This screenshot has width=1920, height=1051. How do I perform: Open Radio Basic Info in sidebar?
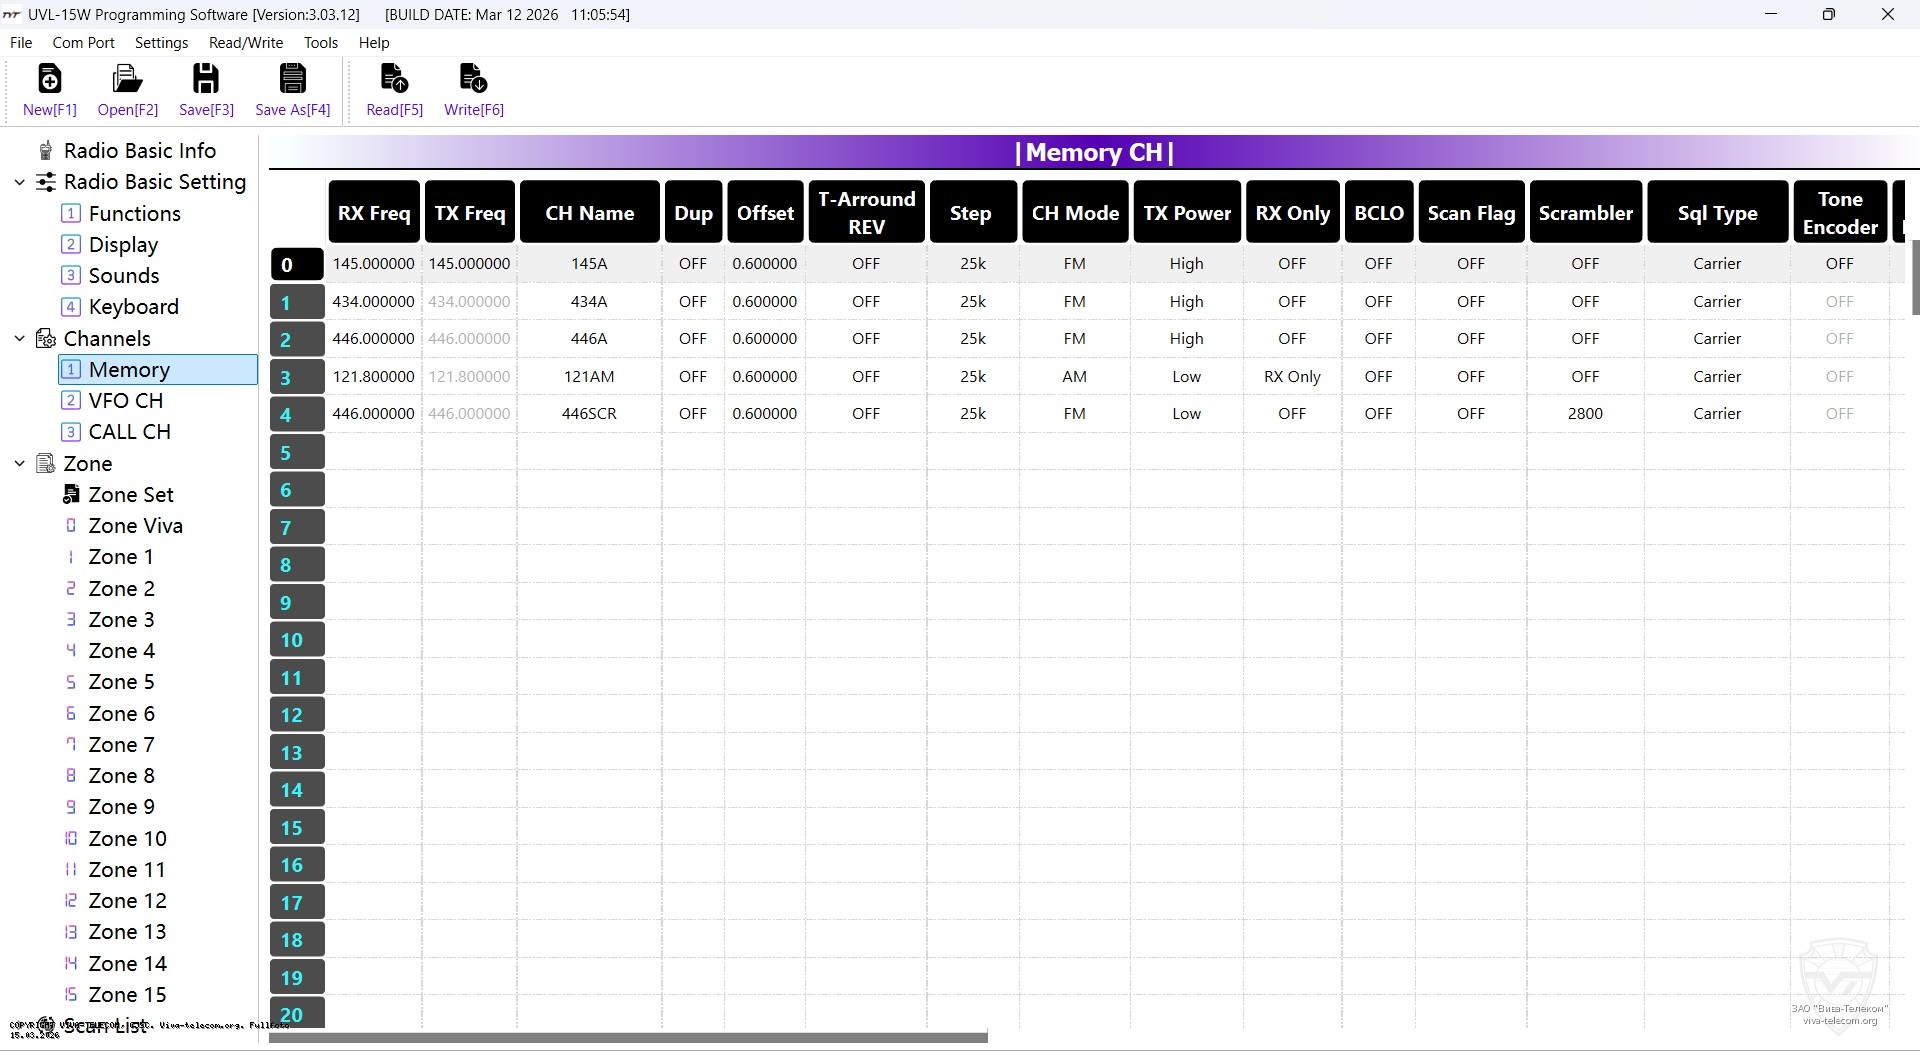(139, 151)
